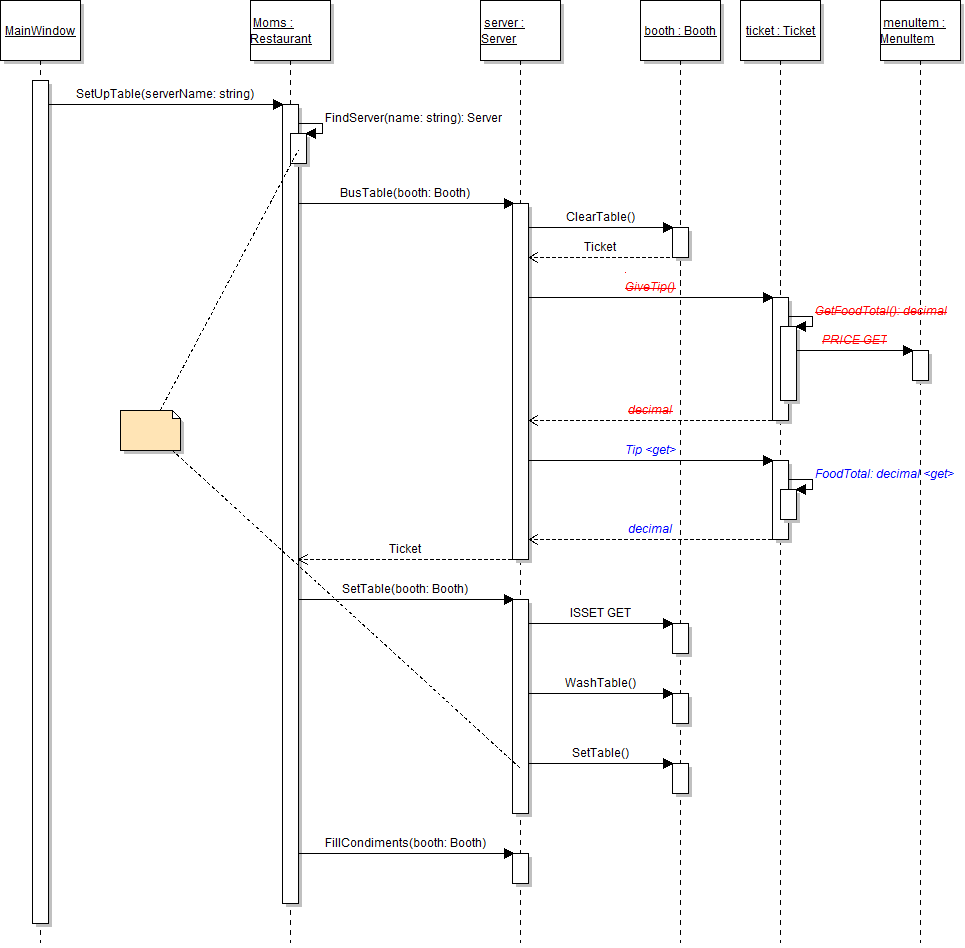Image resolution: width=965 pixels, height=948 pixels.
Task: Click the server : Server object box
Action: pos(520,31)
